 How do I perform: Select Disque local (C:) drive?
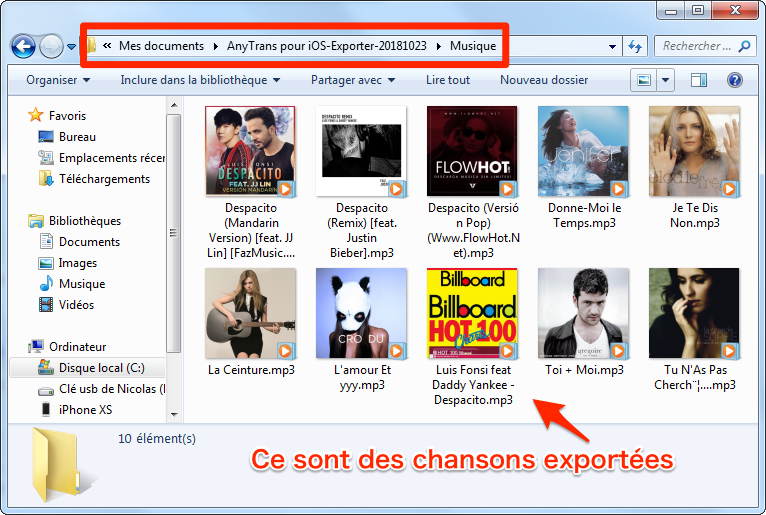click(x=102, y=368)
